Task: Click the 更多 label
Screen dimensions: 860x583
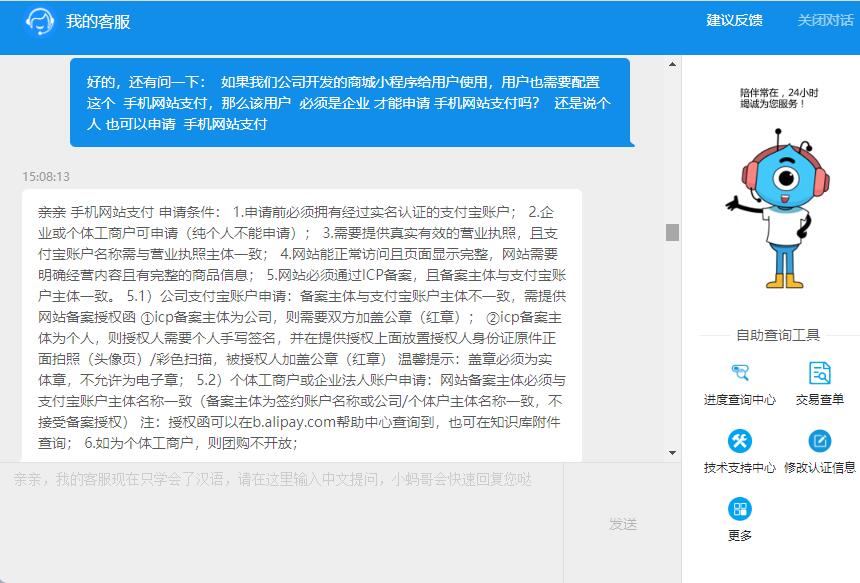Action: pos(739,536)
